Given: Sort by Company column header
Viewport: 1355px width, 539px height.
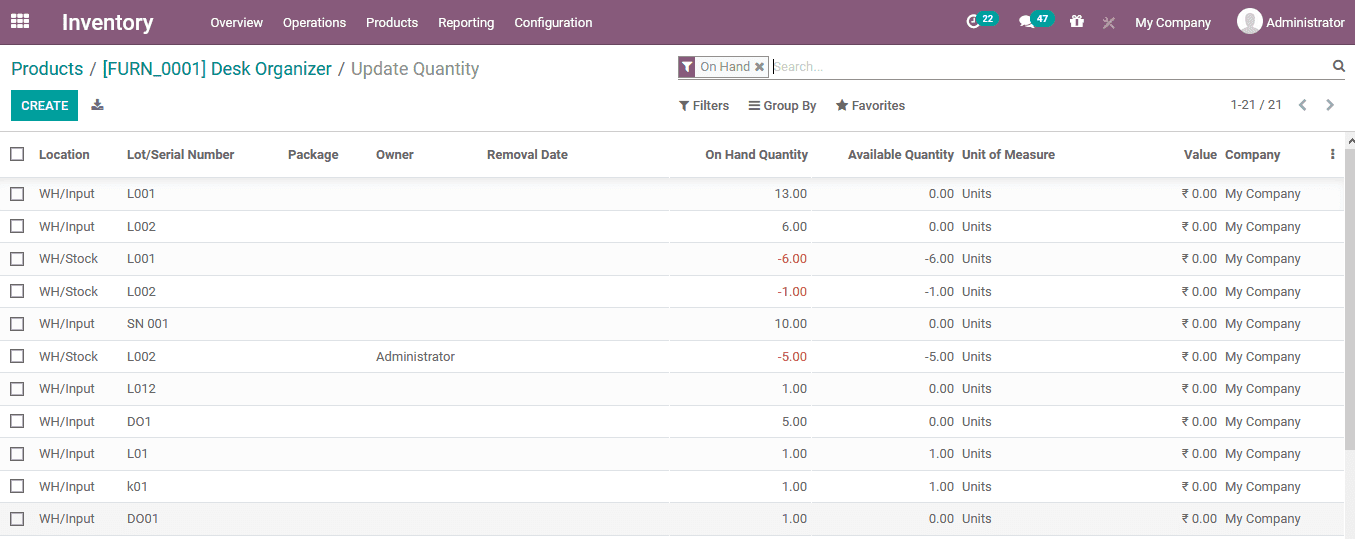Looking at the screenshot, I should [1252, 154].
